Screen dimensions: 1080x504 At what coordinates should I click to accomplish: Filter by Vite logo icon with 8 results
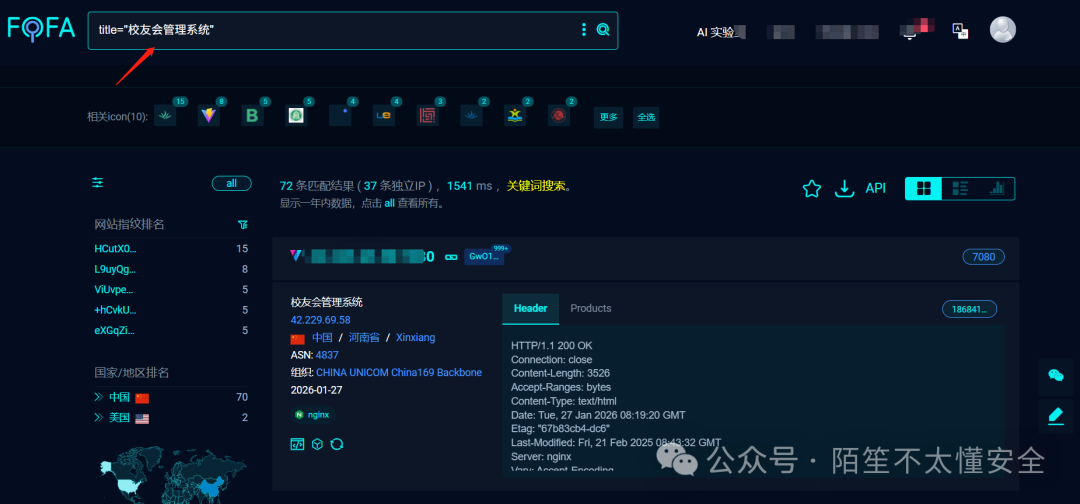pos(209,116)
